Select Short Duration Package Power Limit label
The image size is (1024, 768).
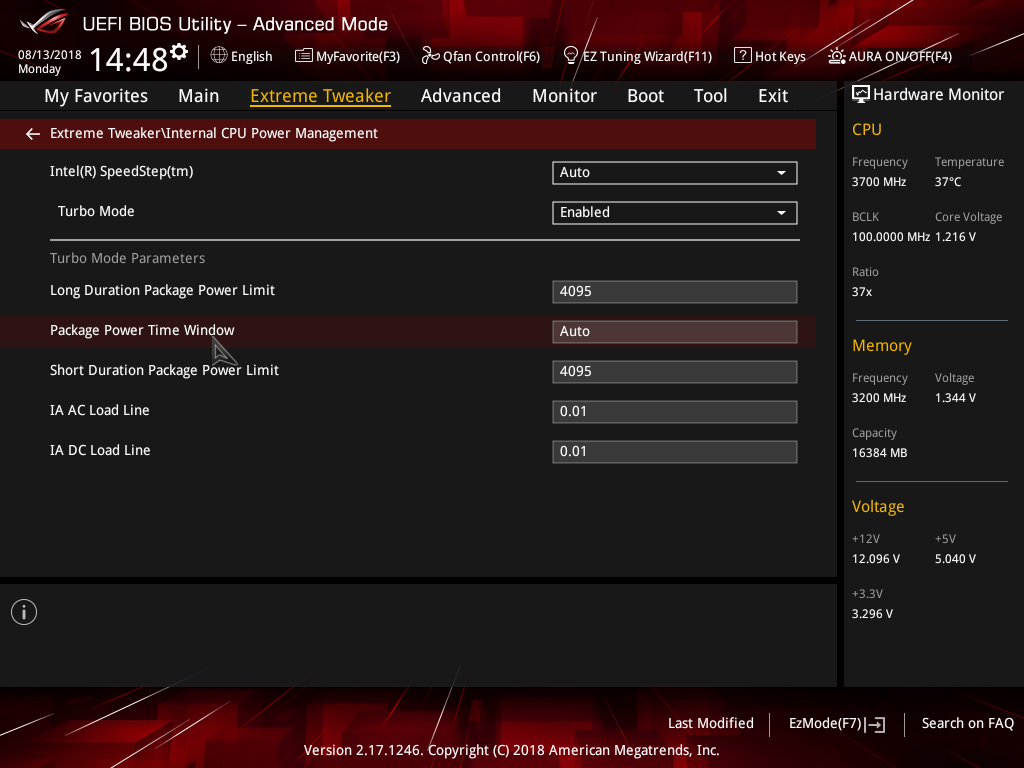click(164, 370)
